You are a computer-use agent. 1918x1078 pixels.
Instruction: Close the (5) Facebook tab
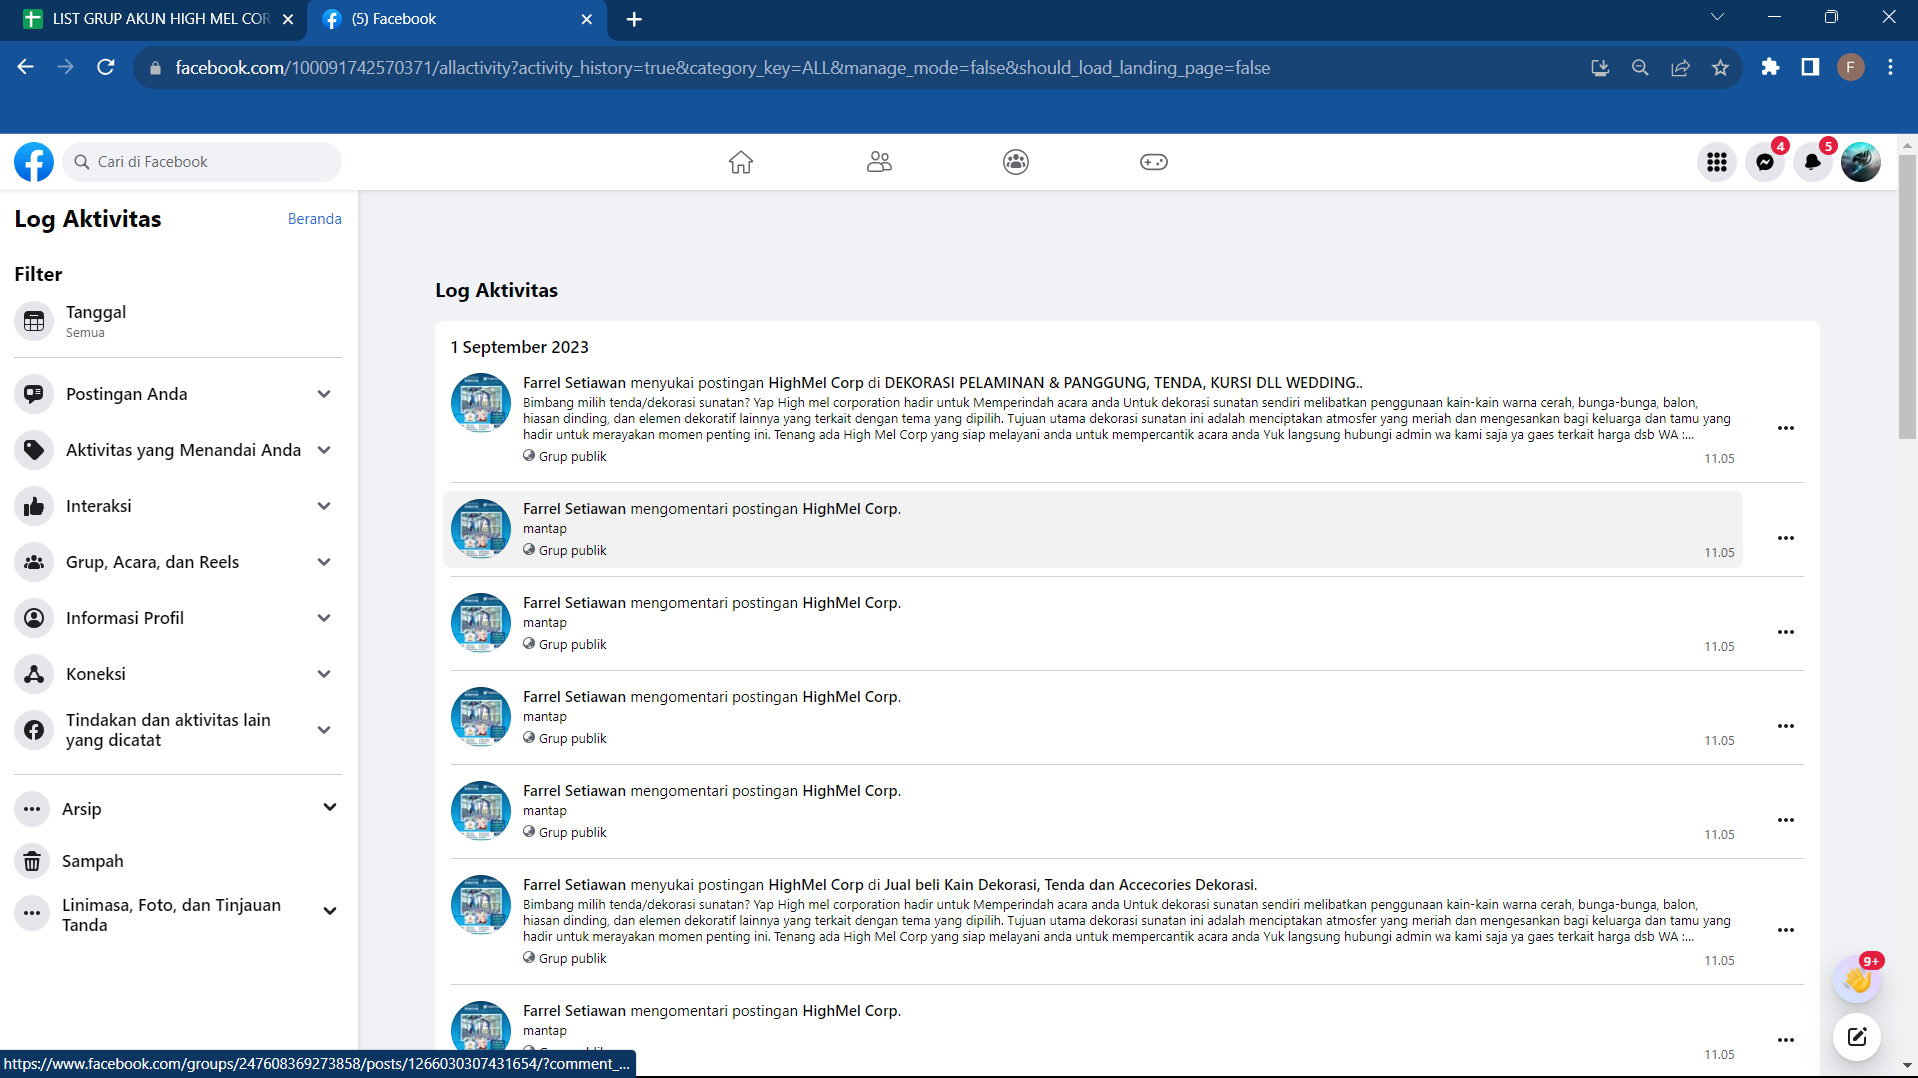587,19
